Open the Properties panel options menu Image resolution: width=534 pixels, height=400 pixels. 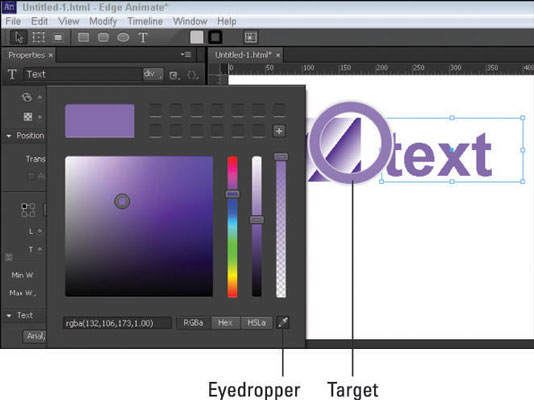click(186, 54)
